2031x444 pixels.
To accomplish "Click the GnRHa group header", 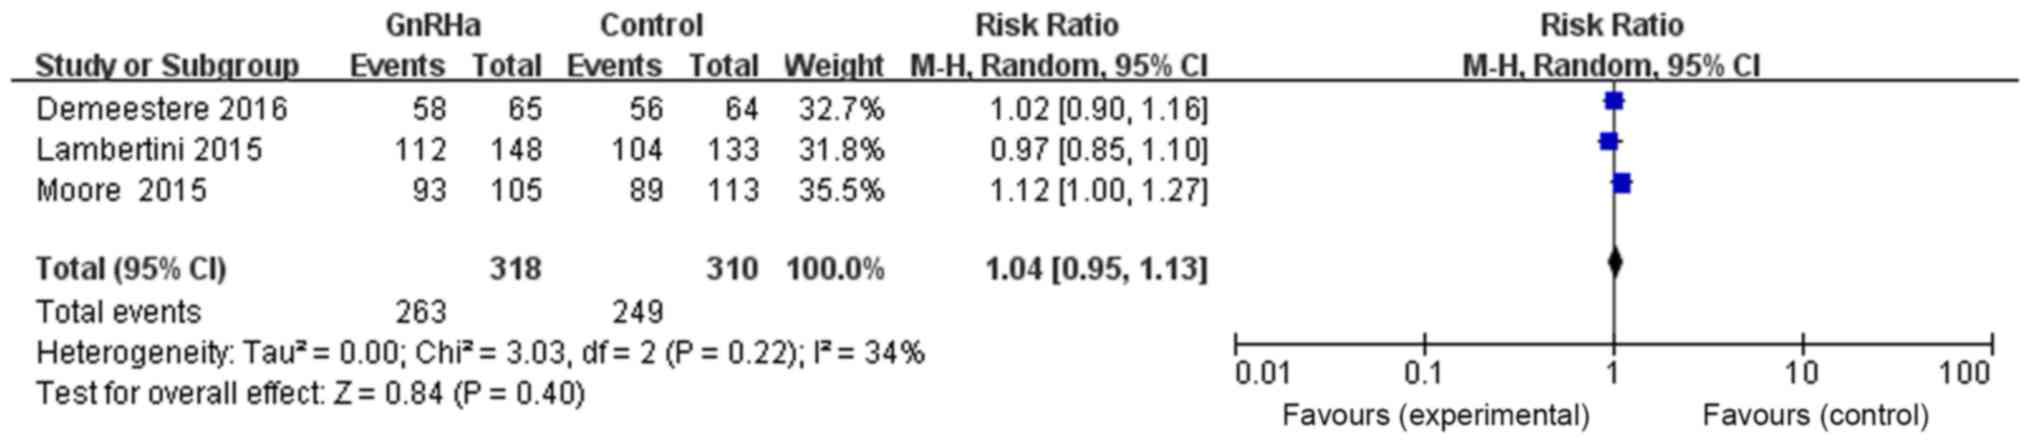I will [433, 24].
